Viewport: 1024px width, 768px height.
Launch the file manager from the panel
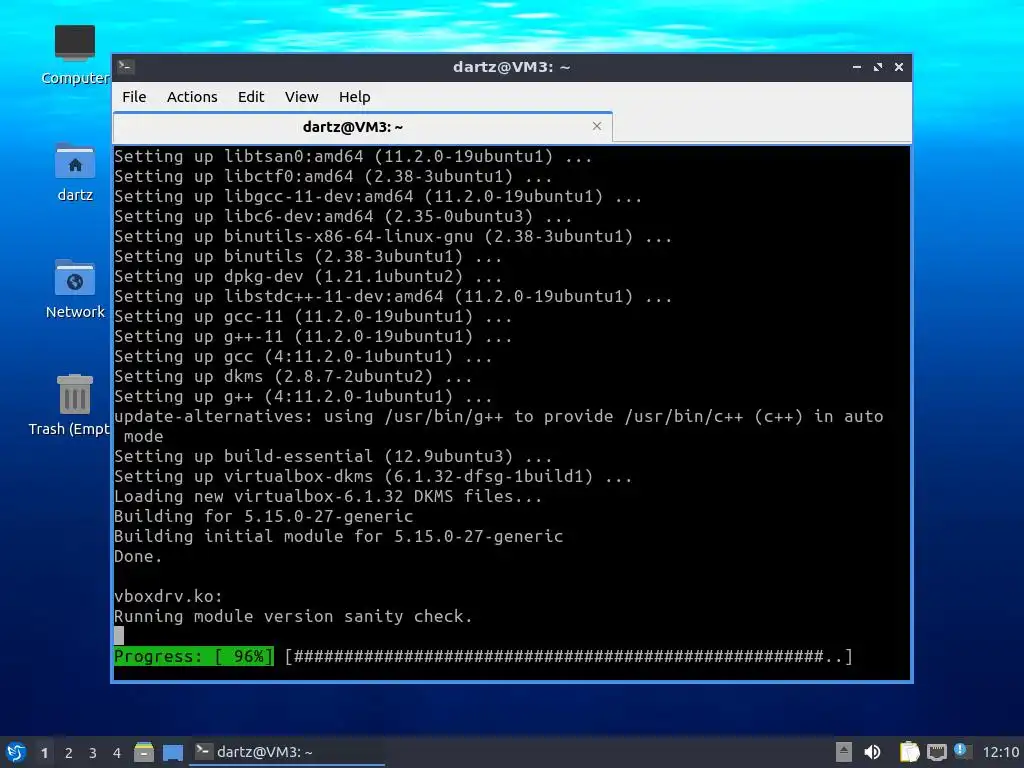pos(144,752)
